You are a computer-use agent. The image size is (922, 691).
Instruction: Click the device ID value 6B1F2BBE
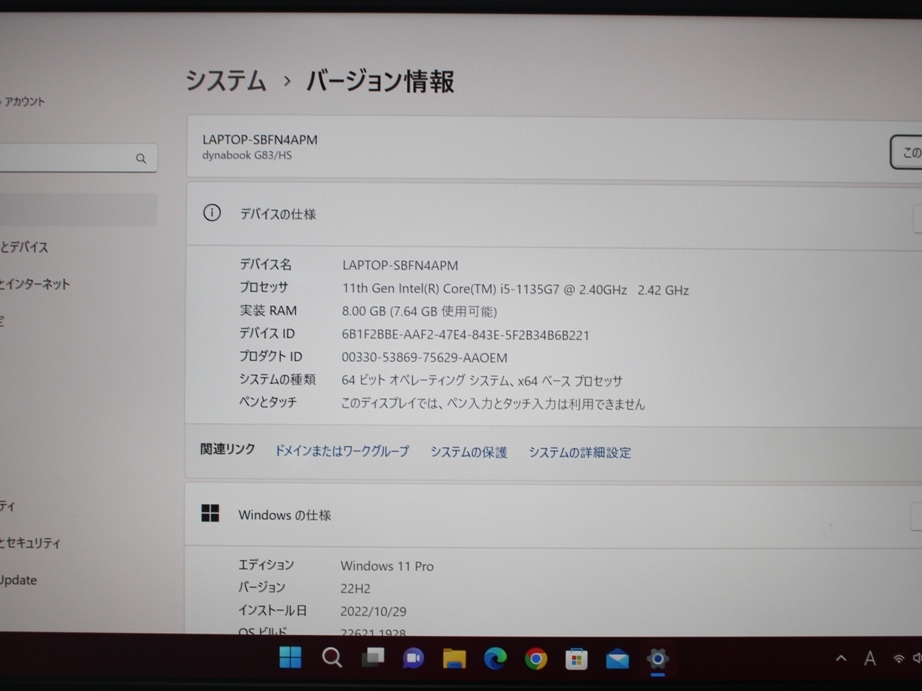click(x=465, y=335)
